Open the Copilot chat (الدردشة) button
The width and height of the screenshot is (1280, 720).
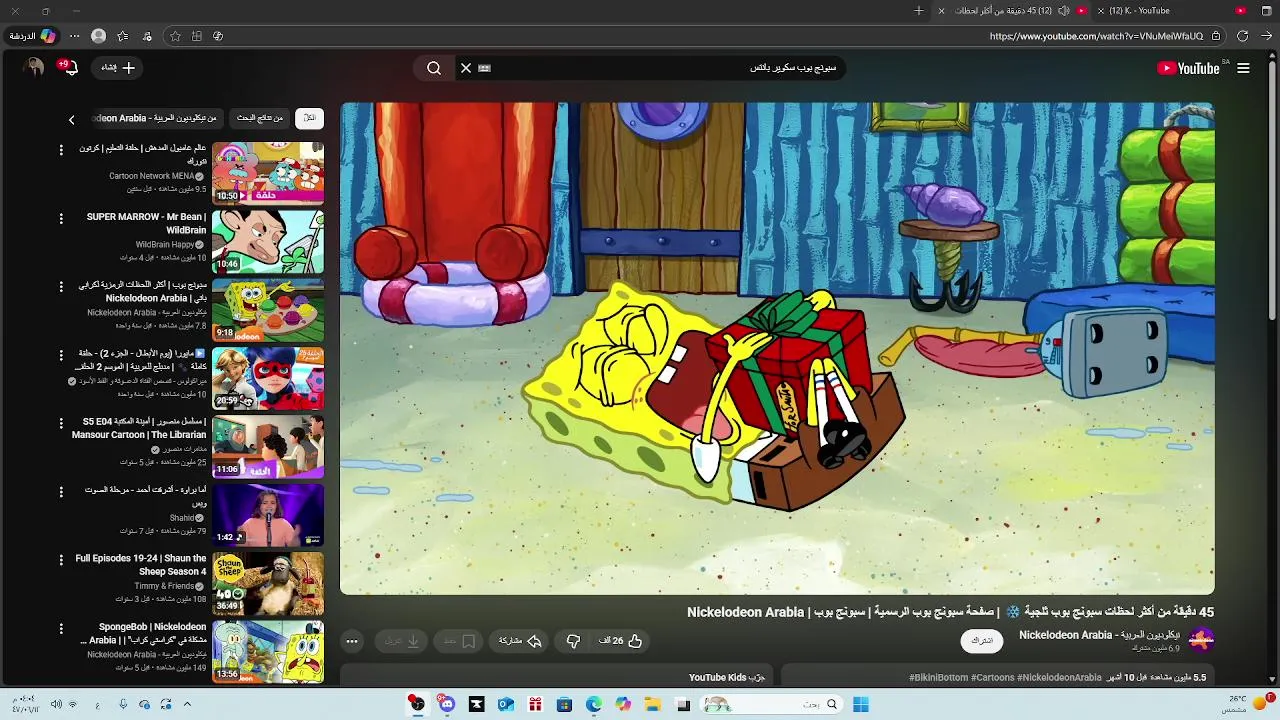click(32, 36)
